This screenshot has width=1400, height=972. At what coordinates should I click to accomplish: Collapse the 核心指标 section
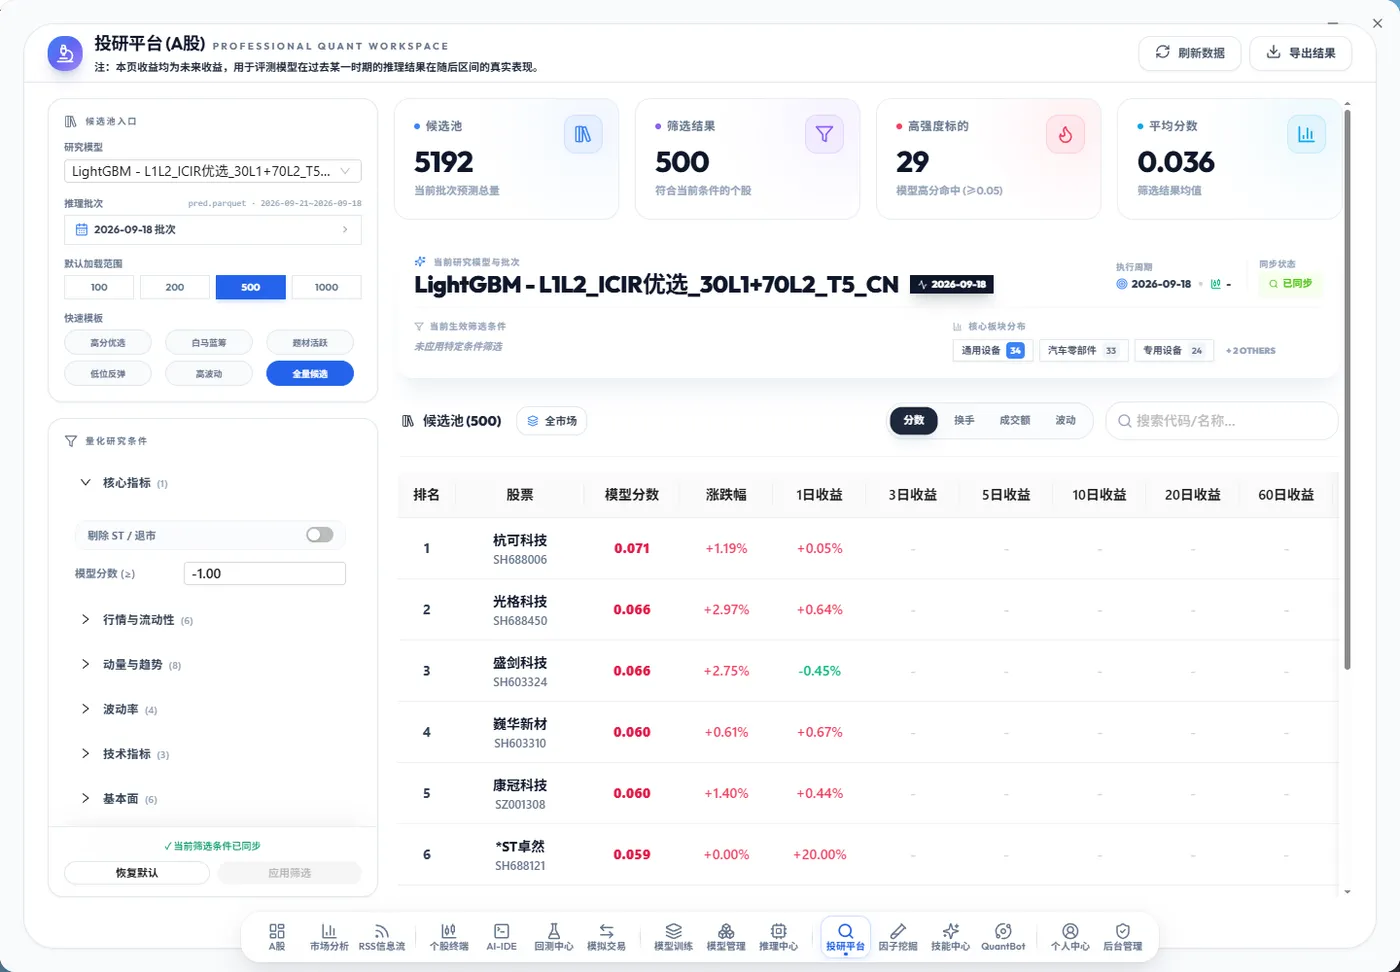tap(125, 483)
